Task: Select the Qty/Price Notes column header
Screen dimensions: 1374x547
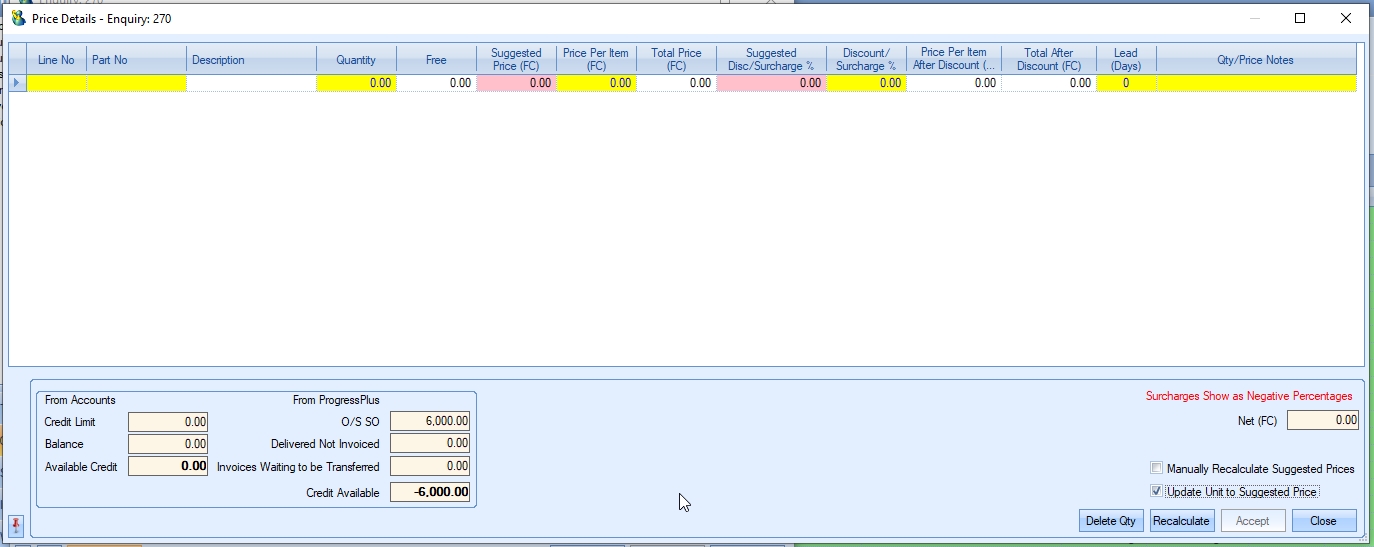Action: tap(1256, 60)
